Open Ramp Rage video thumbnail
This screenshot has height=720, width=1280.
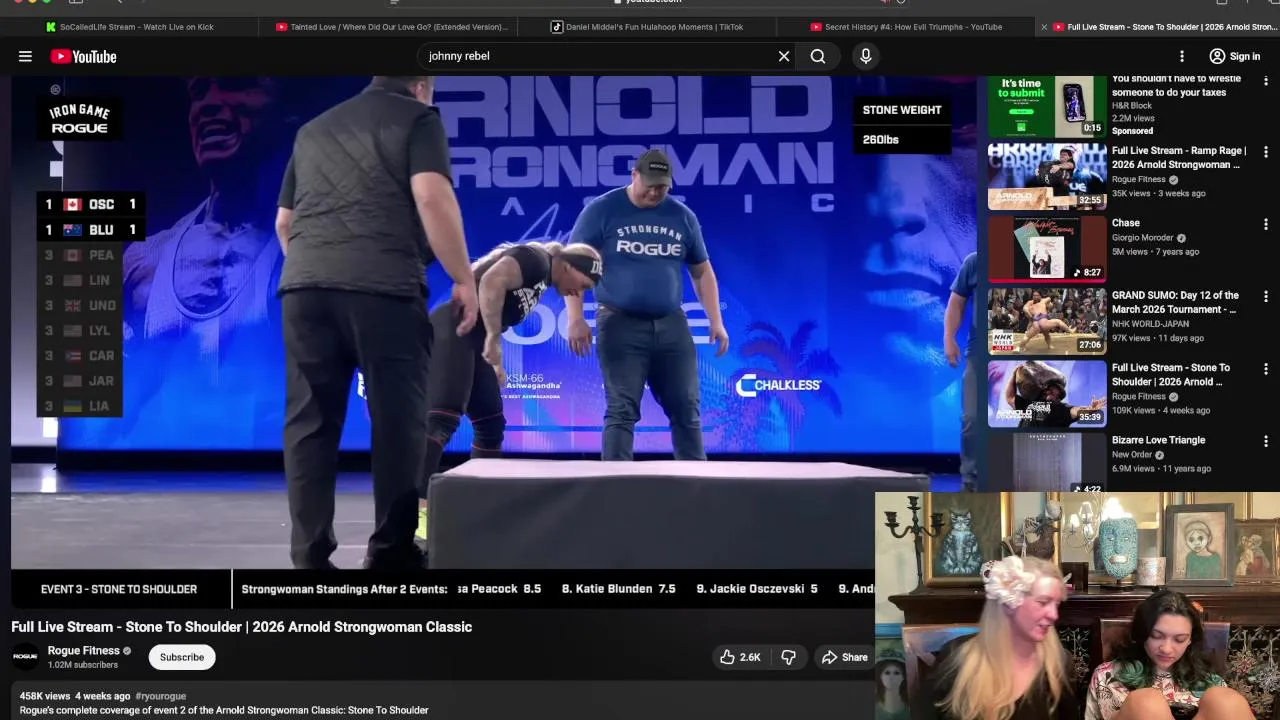tap(1047, 177)
